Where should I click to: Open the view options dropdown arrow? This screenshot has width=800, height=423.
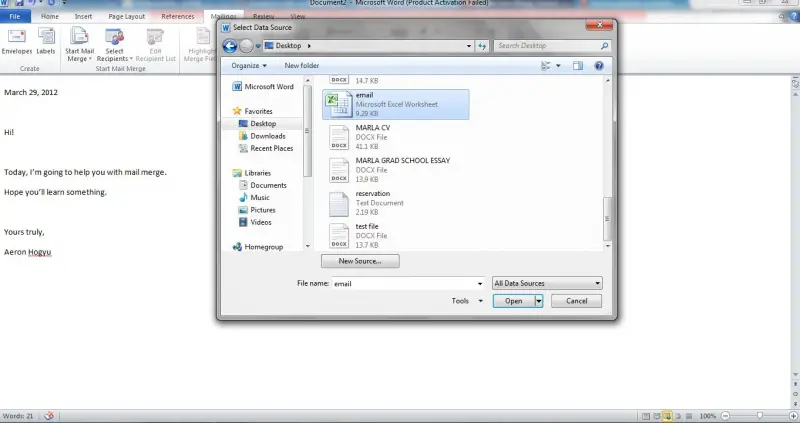[x=558, y=66]
